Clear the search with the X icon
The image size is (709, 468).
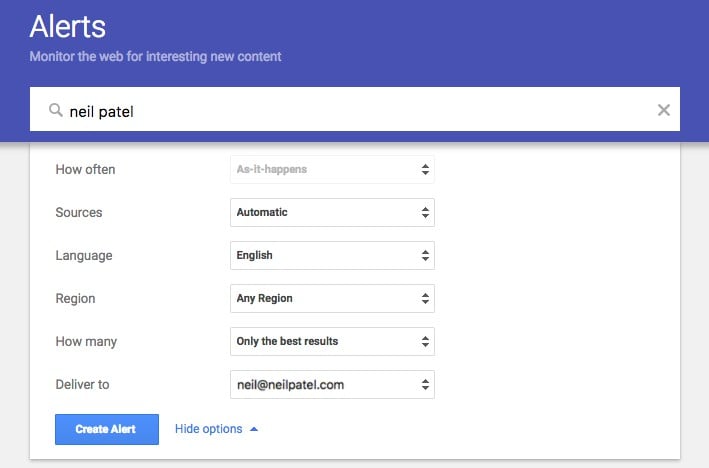pyautogui.click(x=663, y=110)
